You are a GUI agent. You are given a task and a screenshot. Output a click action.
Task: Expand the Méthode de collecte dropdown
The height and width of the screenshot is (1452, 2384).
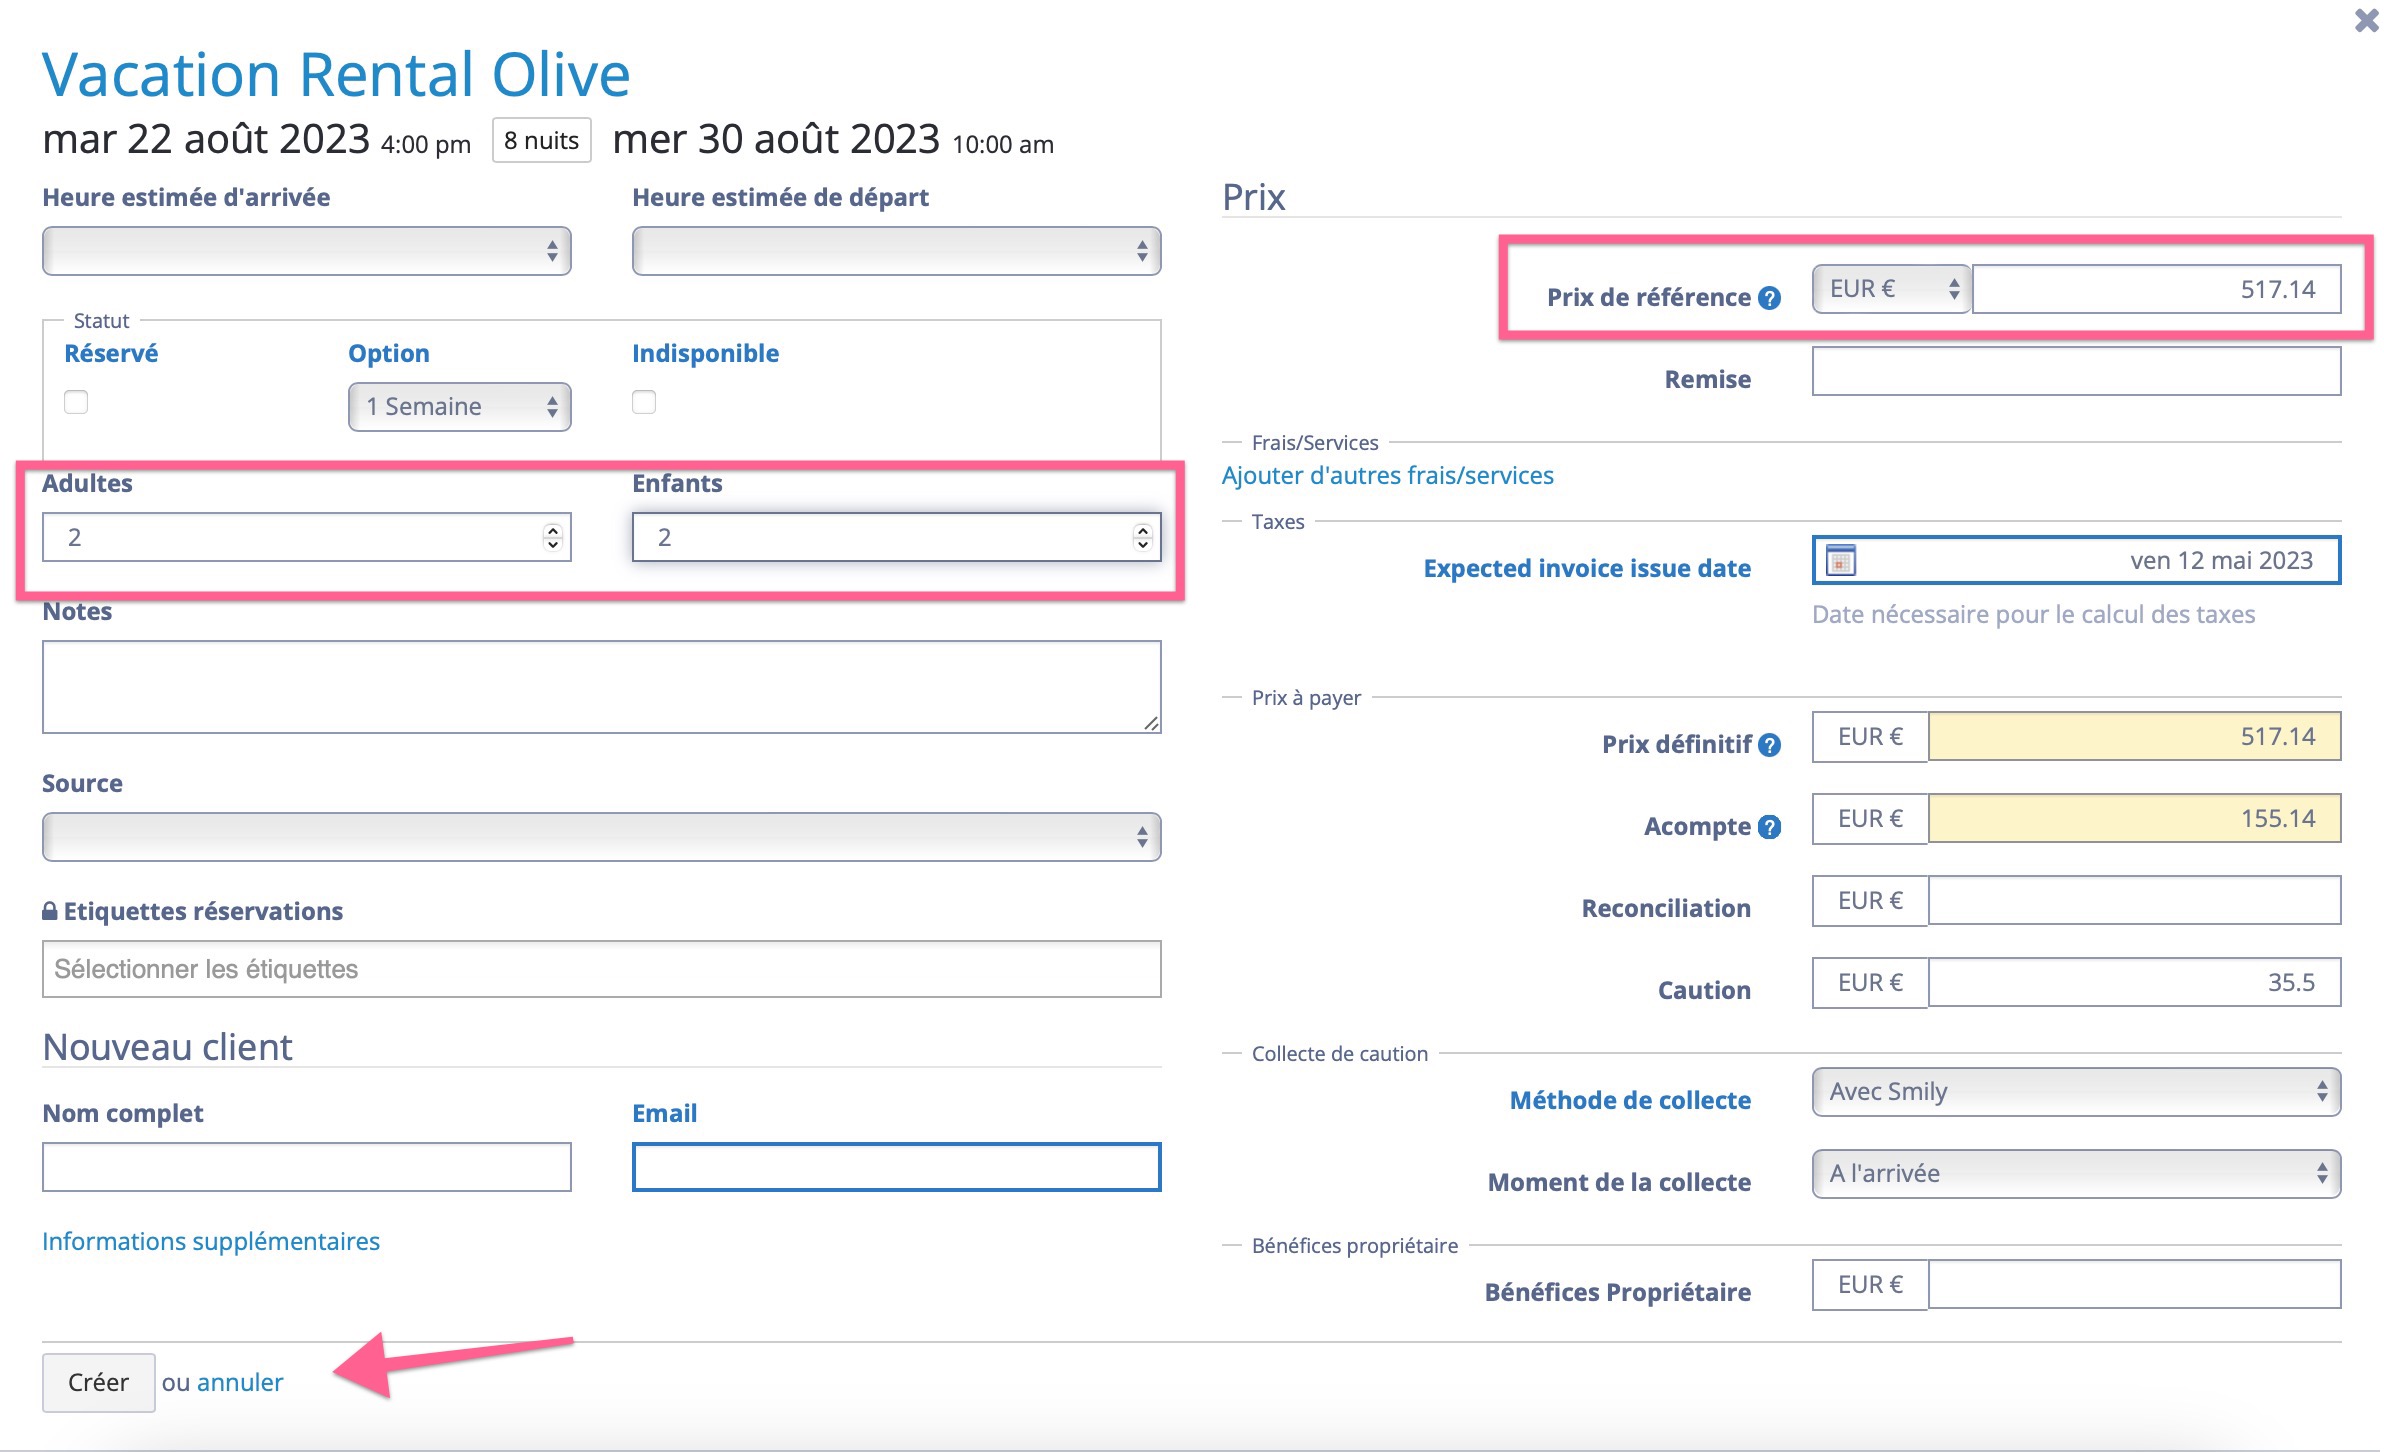pos(2075,1092)
